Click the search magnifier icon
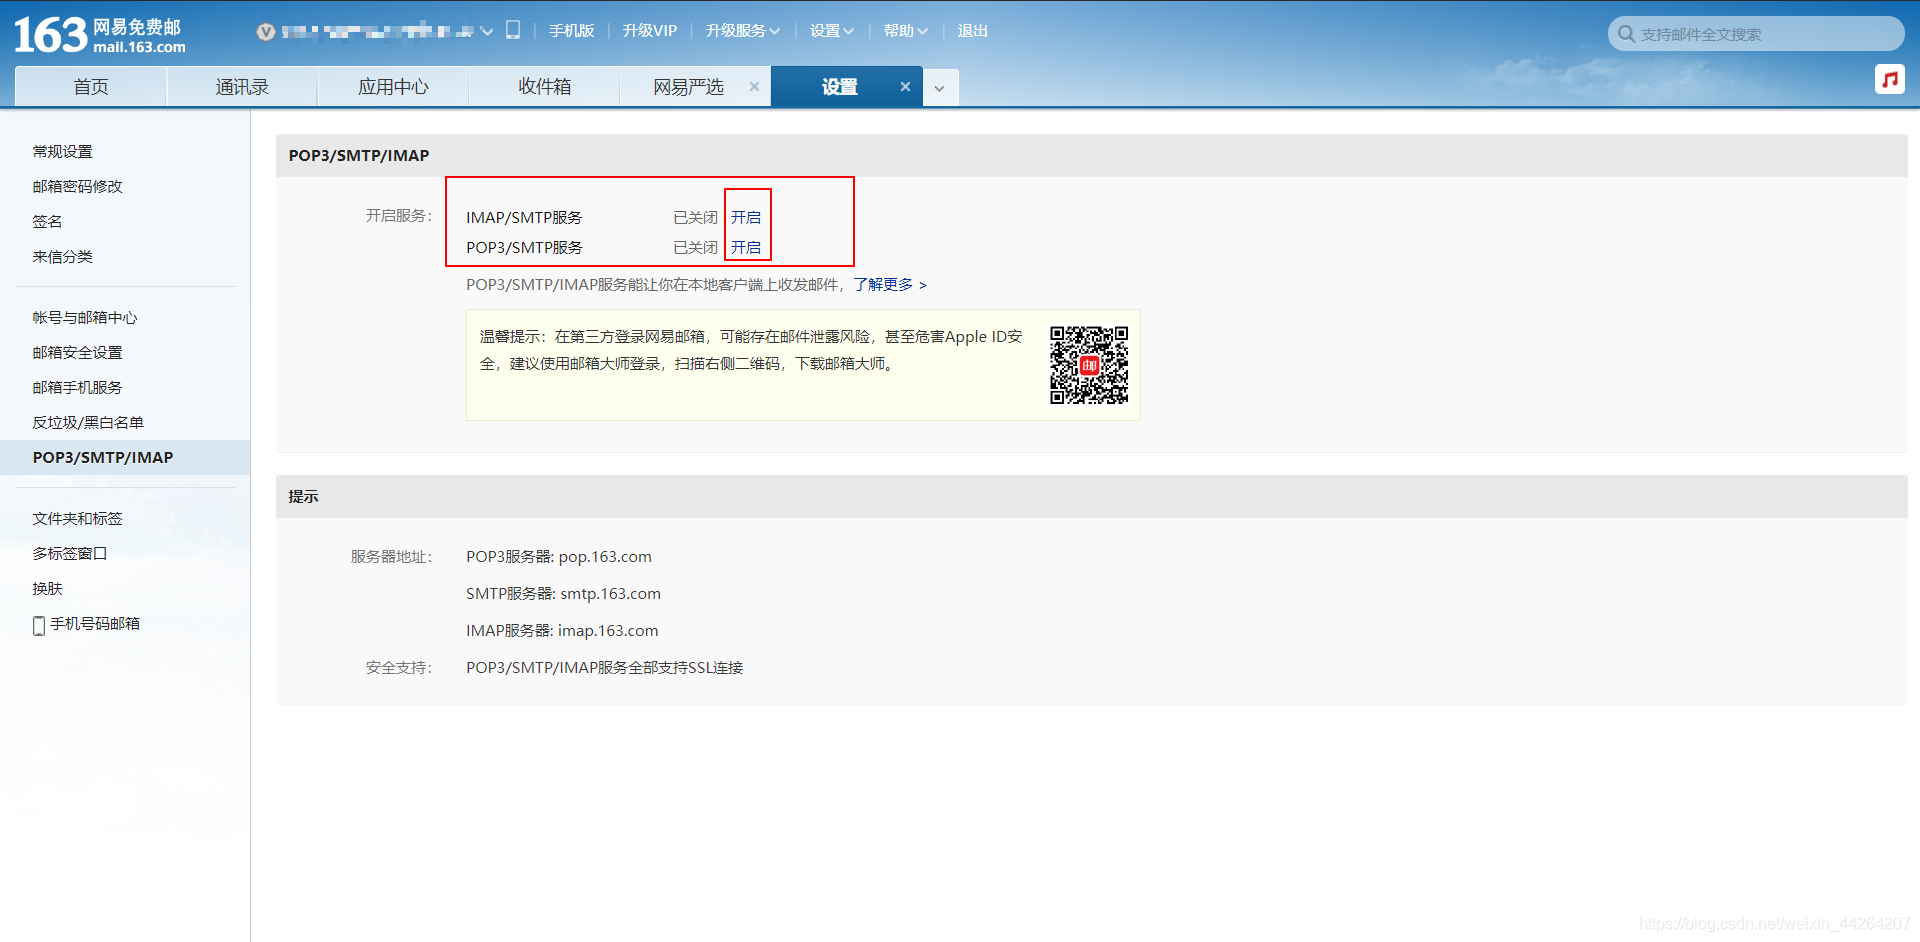 click(1625, 33)
